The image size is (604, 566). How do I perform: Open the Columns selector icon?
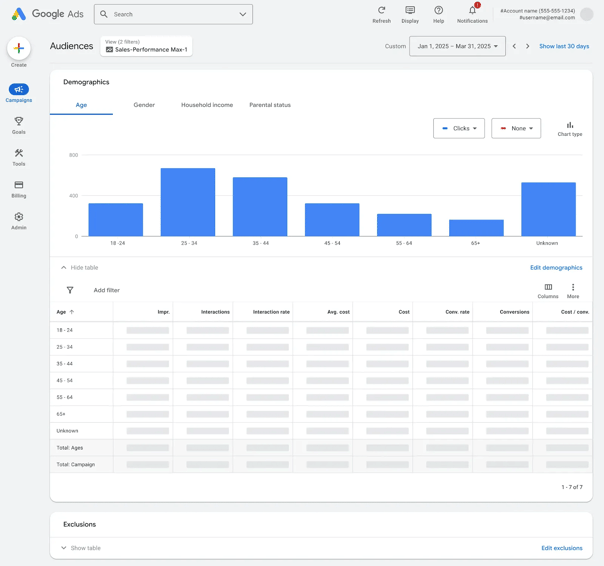coord(548,288)
